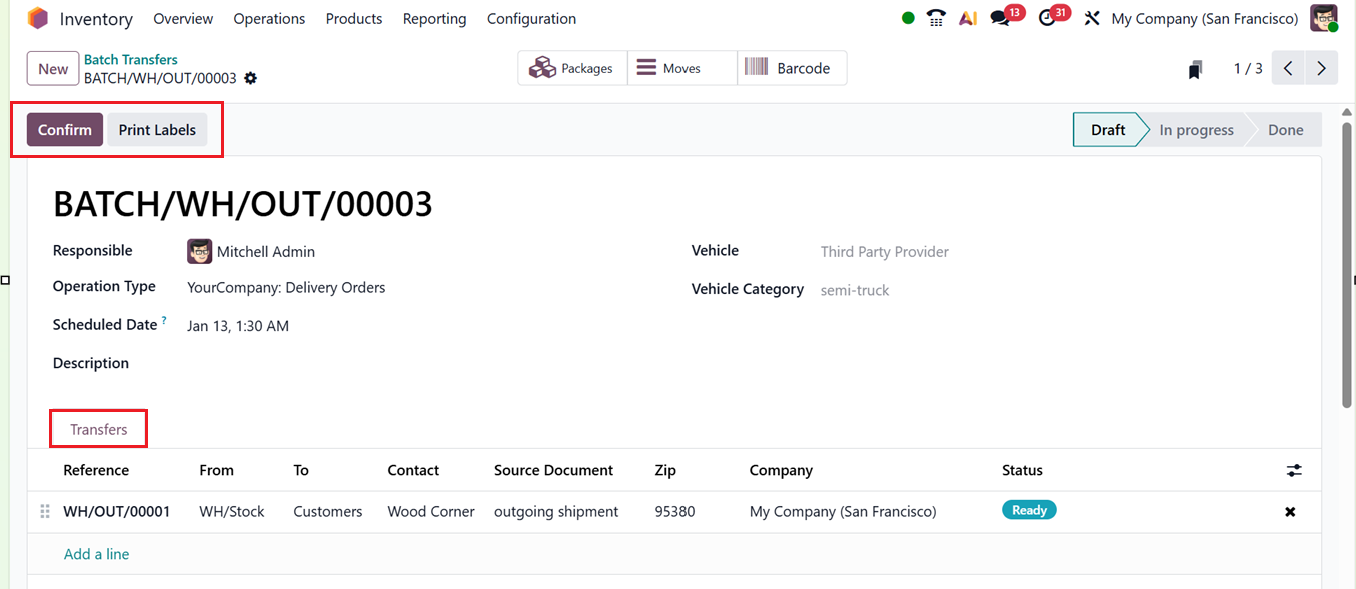Click the next record arrow in the pager
Image resolution: width=1356 pixels, height=589 pixels.
tap(1321, 67)
